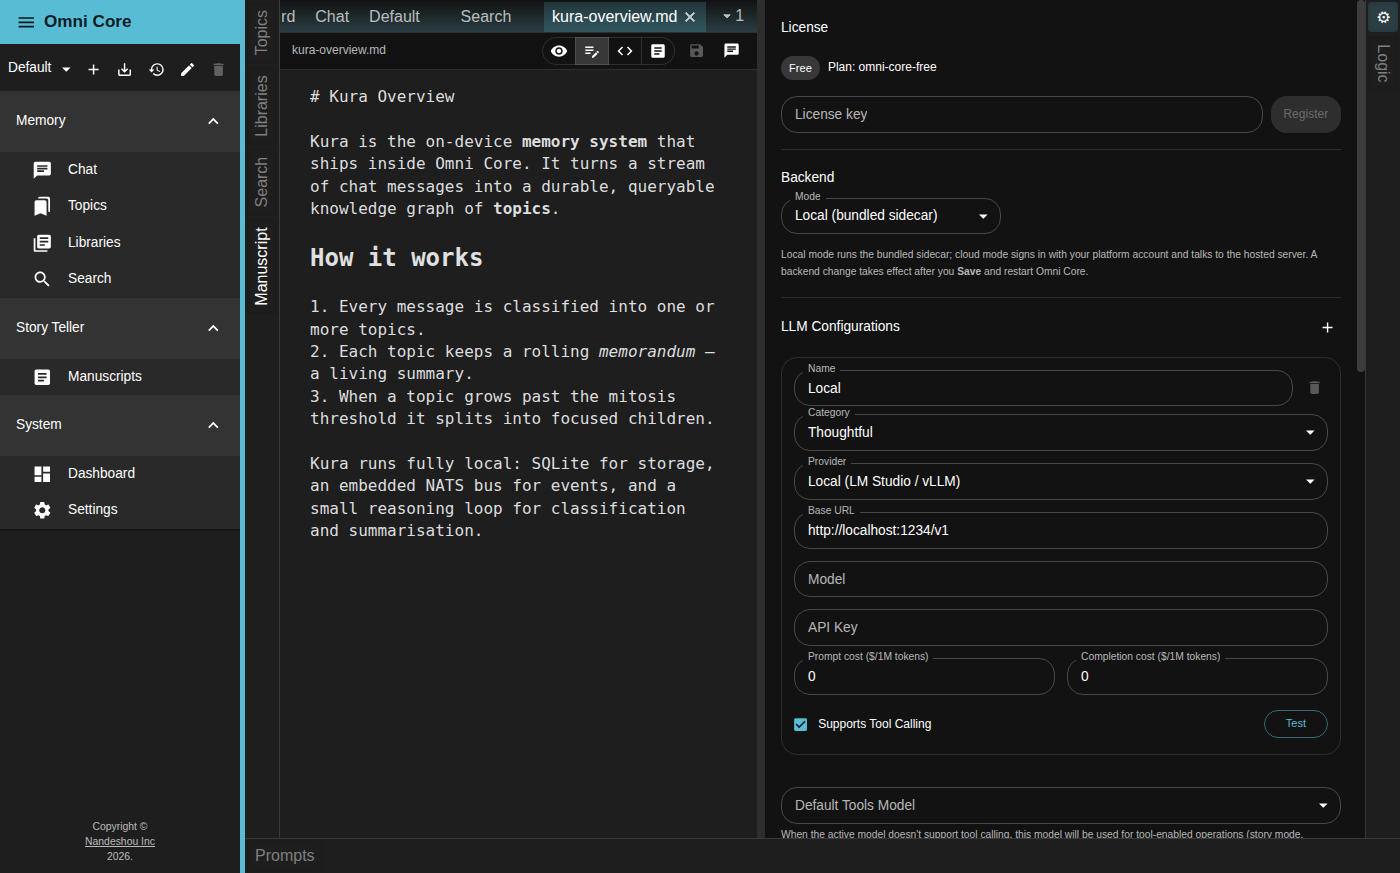Screen dimensions: 1400x873
Task: Switch to the Chat tab
Action: click(x=332, y=16)
